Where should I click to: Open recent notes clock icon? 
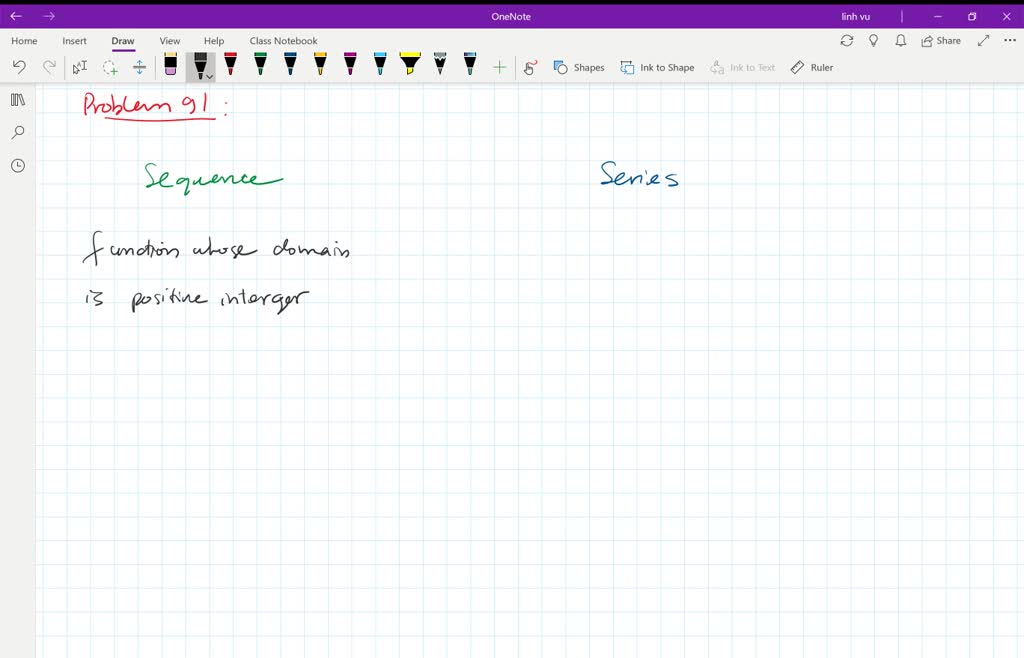(18, 166)
